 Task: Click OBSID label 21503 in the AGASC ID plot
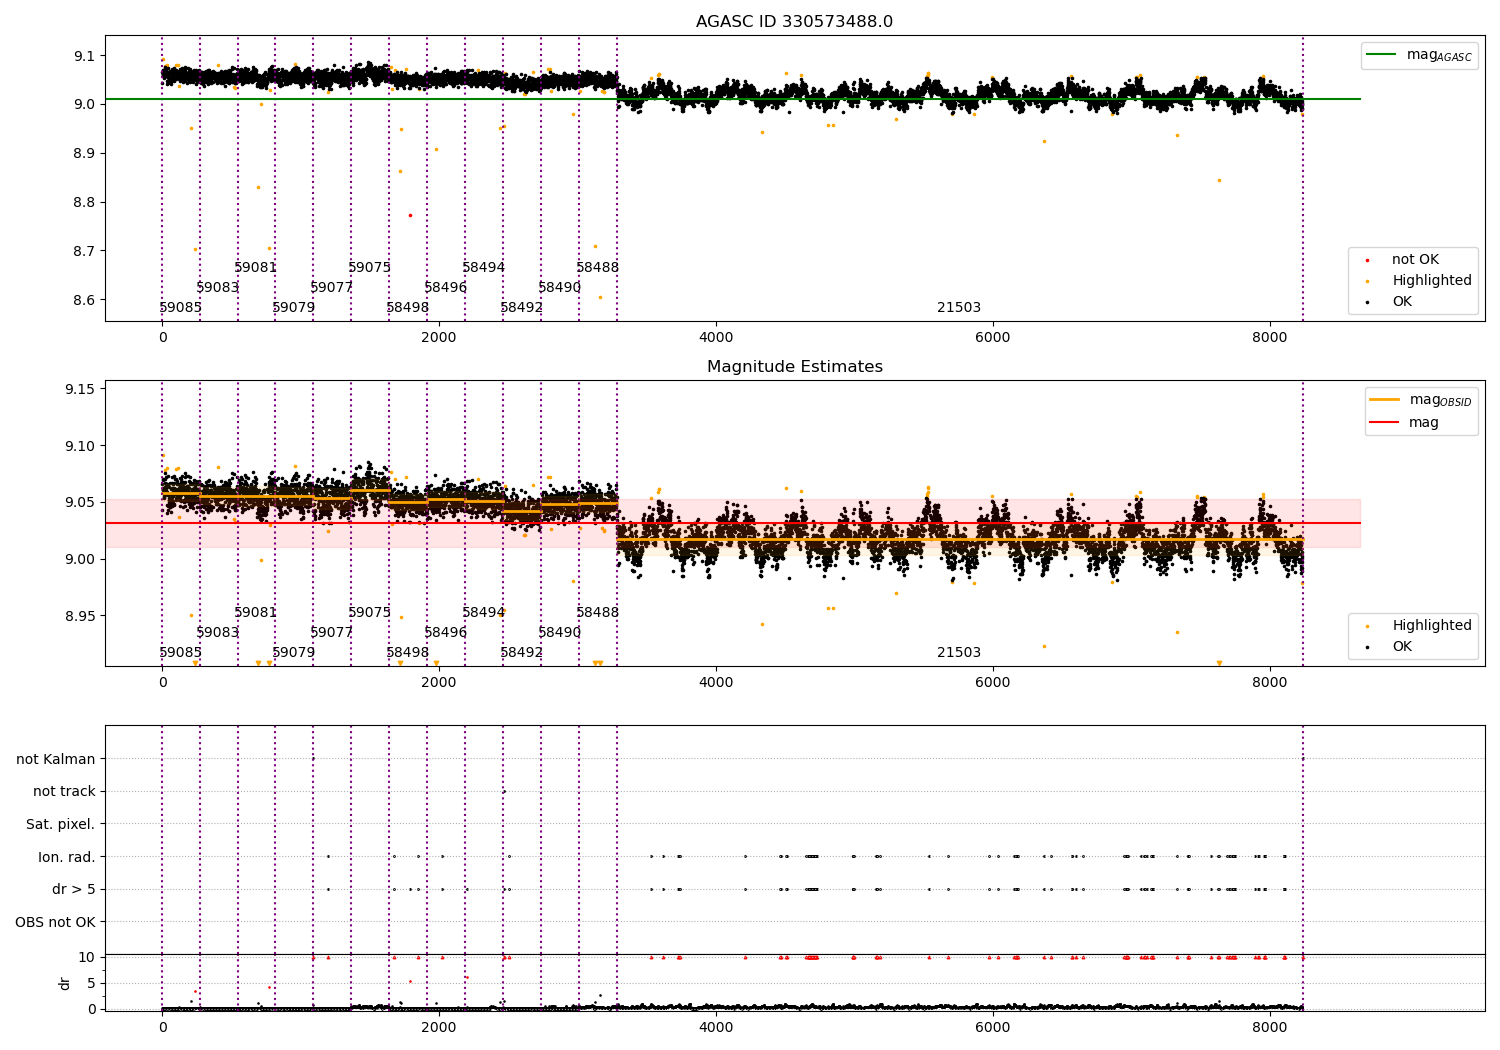click(959, 307)
